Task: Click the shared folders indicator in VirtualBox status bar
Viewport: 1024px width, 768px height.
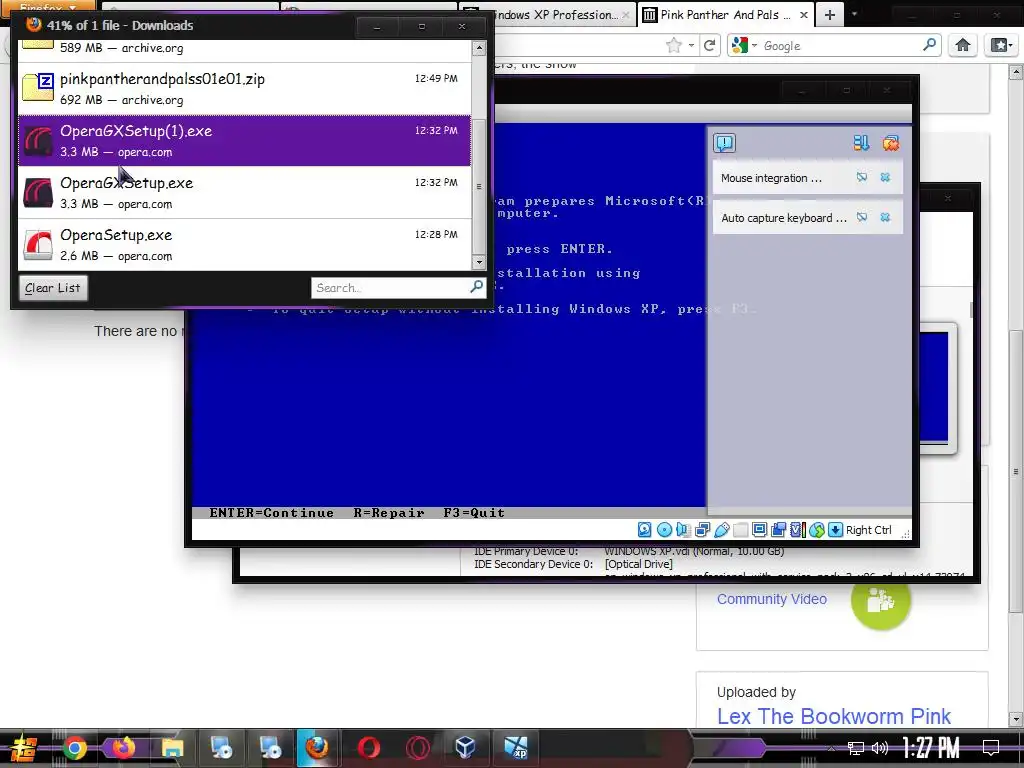Action: coord(741,530)
